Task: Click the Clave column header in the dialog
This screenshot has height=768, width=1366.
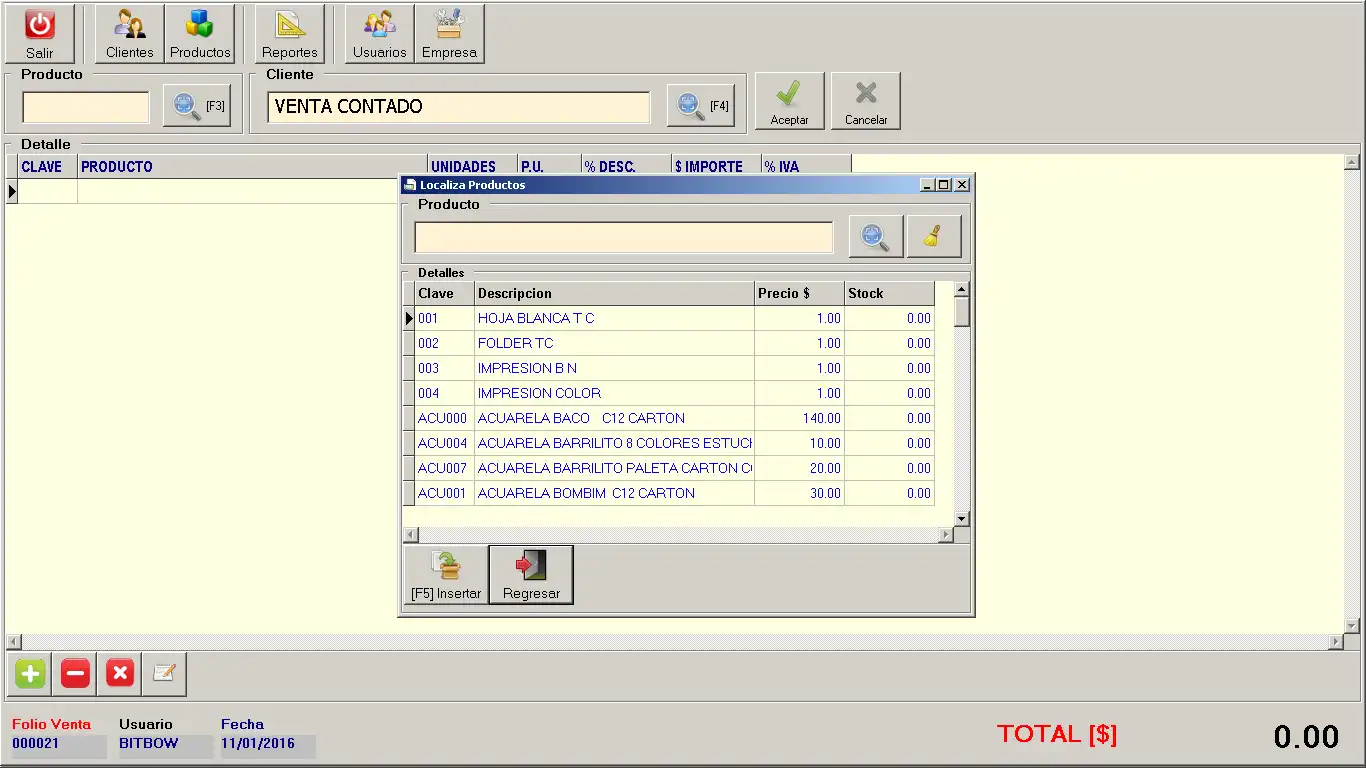Action: [x=444, y=293]
